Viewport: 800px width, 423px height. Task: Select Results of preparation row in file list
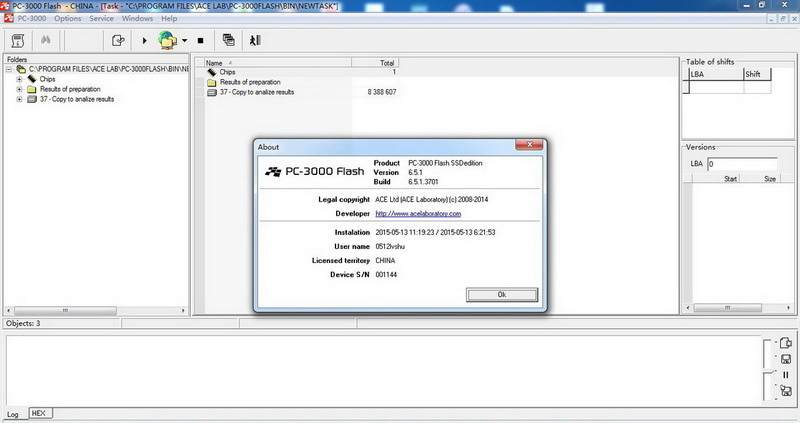click(302, 82)
